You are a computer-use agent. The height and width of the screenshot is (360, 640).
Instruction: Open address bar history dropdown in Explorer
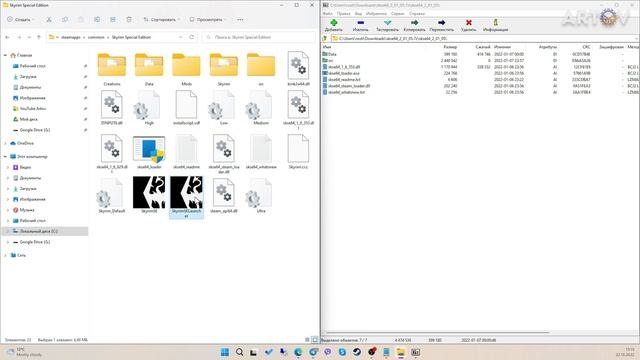point(180,37)
